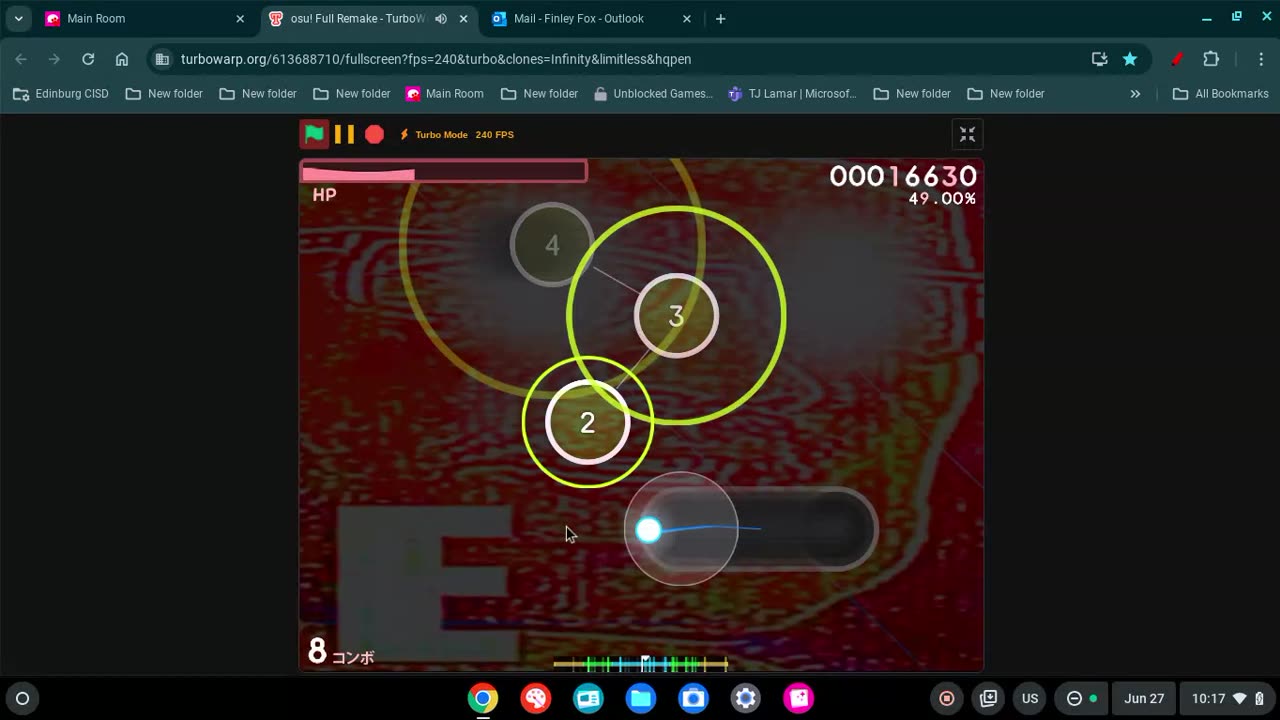The width and height of the screenshot is (1280, 720).
Task: Open quick settings at the 10:17 clock
Action: [x=1228, y=698]
